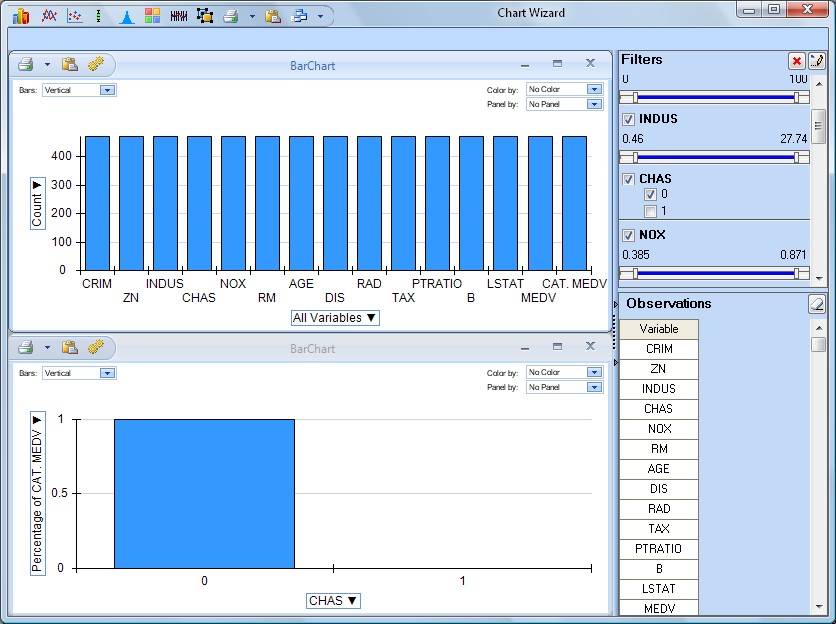Select INDUS in Observations list
This screenshot has height=624, width=836.
pyautogui.click(x=659, y=389)
